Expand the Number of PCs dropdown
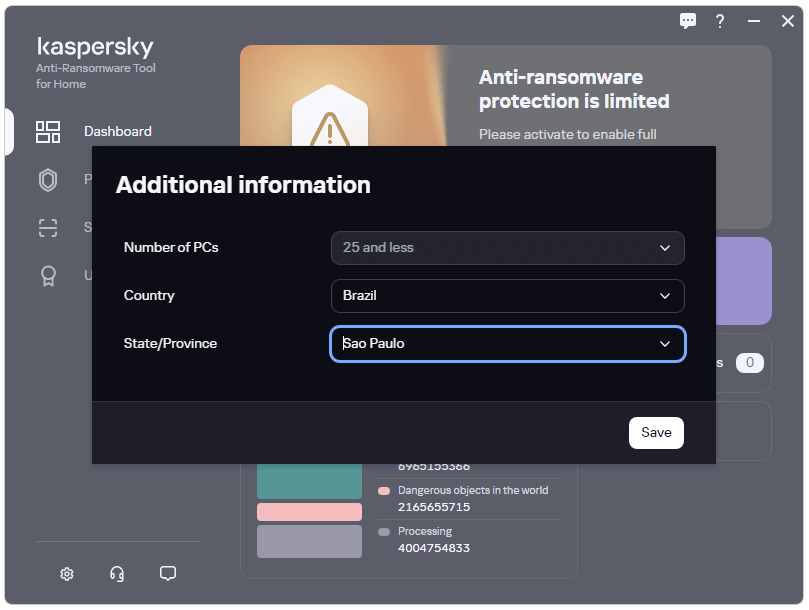This screenshot has width=809, height=610. (507, 248)
